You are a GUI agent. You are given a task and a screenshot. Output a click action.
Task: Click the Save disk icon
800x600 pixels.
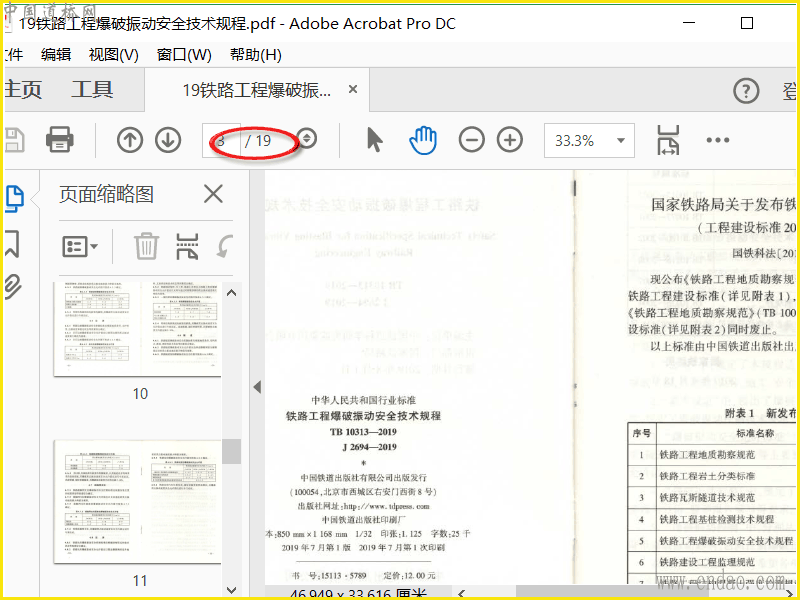coord(14,140)
